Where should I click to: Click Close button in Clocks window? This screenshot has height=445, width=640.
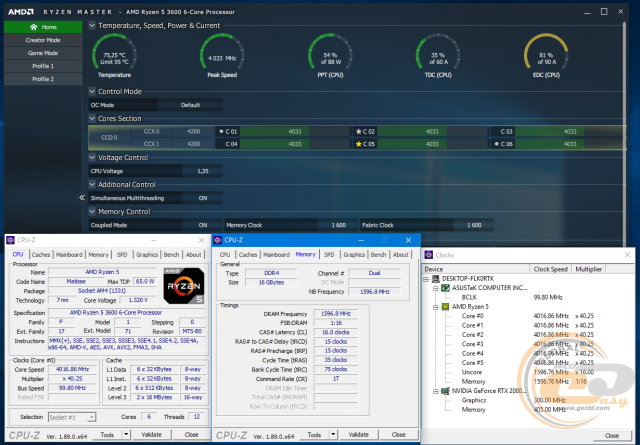click(x=611, y=436)
